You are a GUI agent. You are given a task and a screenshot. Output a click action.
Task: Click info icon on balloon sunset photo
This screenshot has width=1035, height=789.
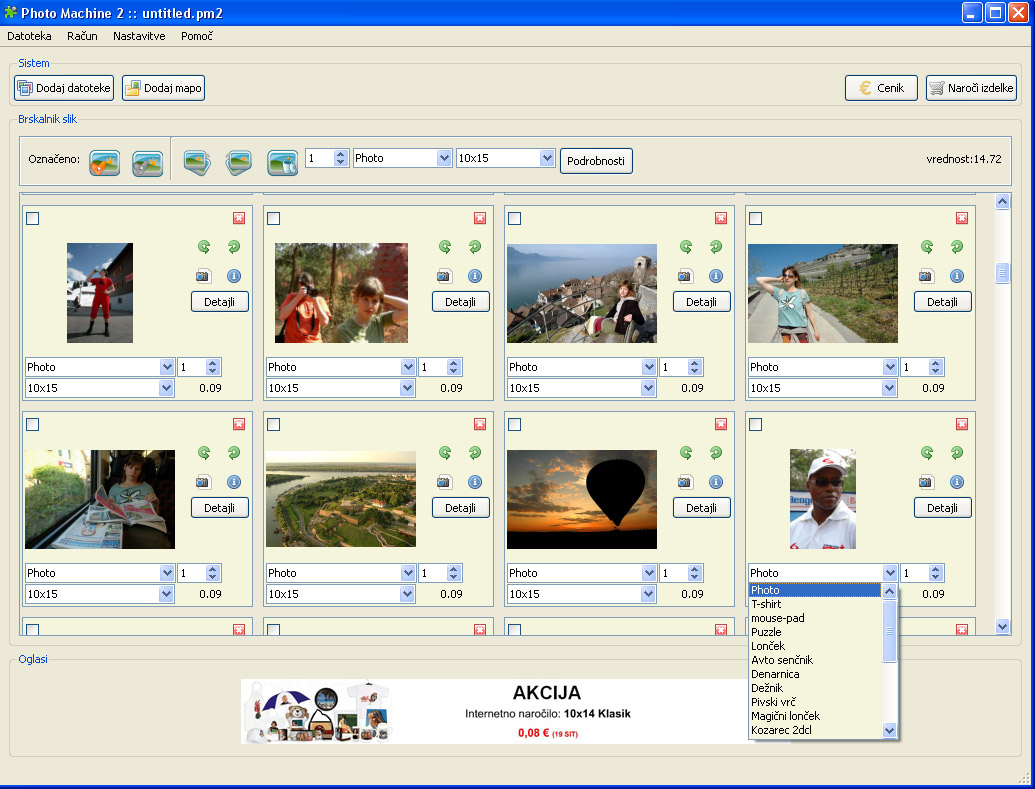[x=716, y=482]
